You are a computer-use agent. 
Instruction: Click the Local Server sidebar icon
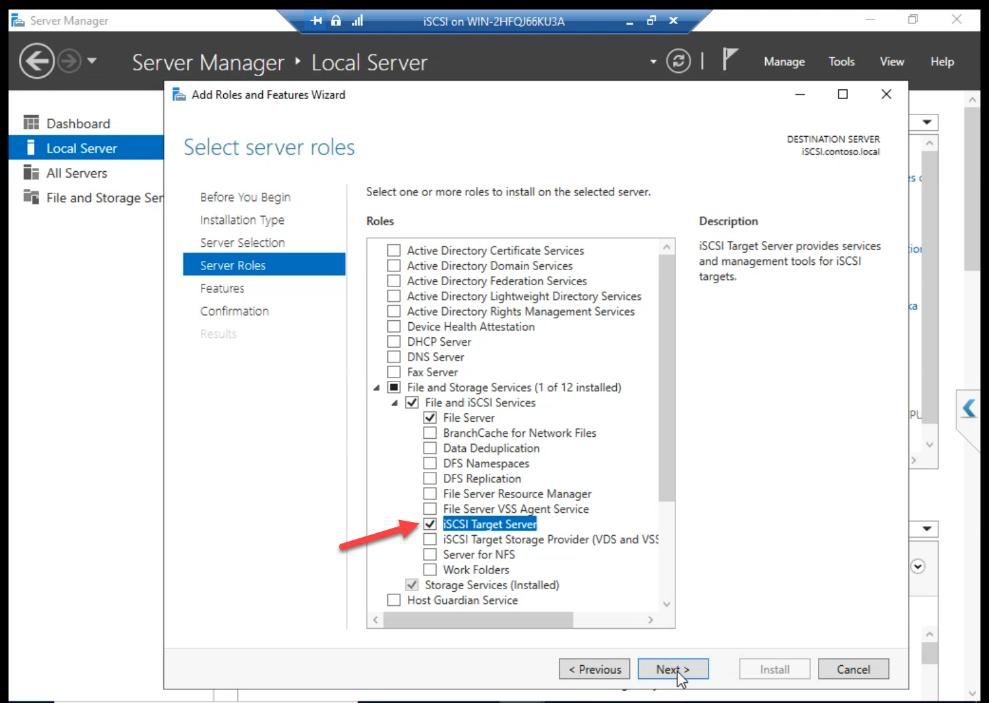30,148
